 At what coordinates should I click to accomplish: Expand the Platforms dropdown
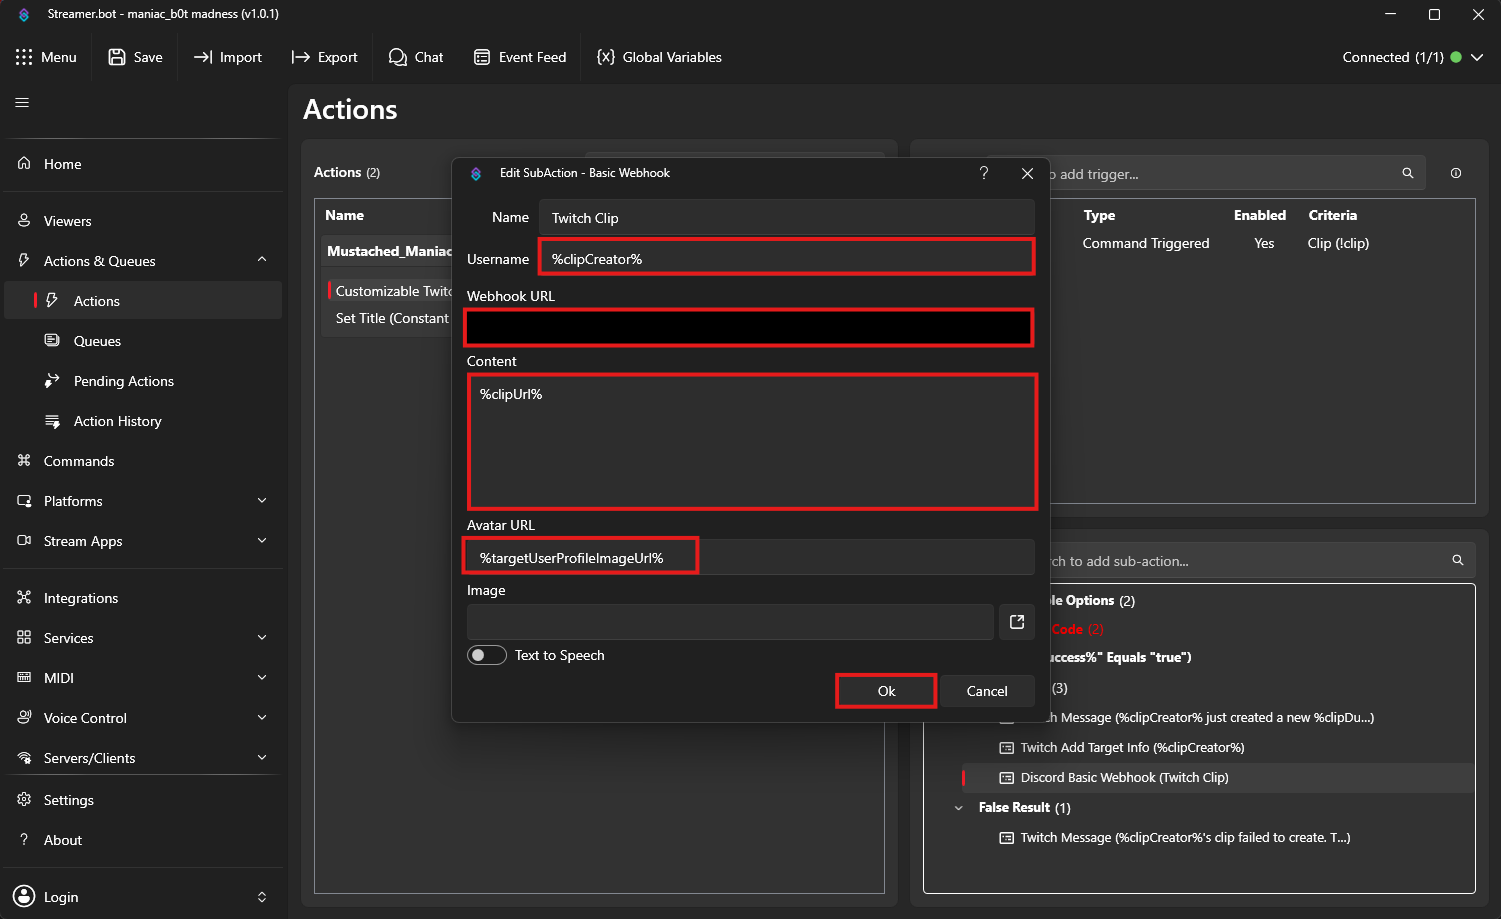[261, 501]
